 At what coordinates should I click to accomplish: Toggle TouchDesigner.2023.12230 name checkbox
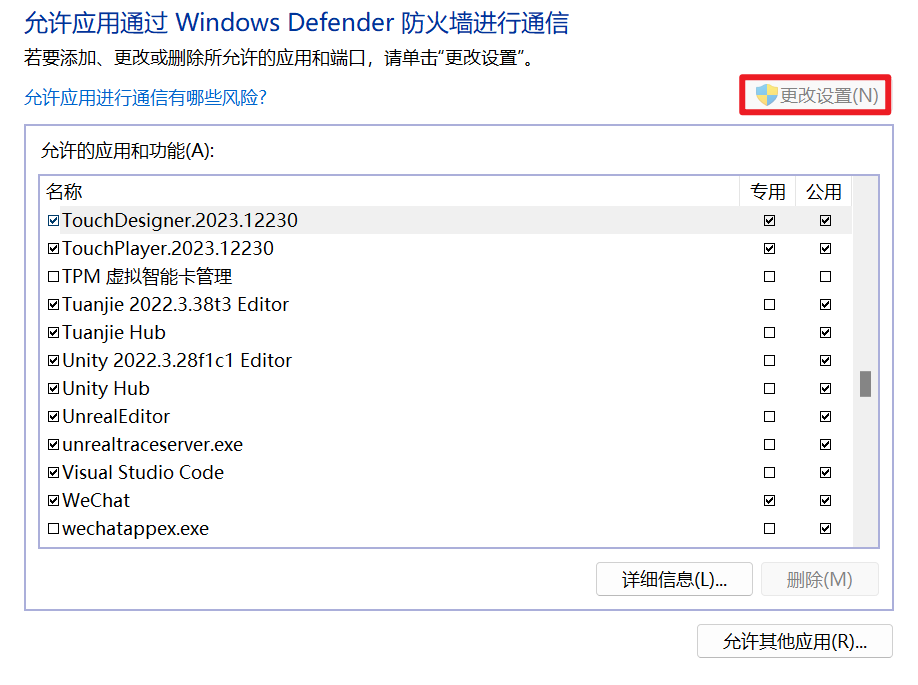pos(53,221)
